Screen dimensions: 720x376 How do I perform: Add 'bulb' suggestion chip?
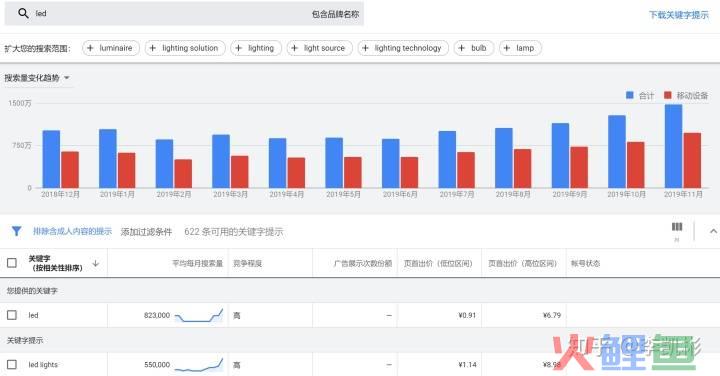(473, 48)
